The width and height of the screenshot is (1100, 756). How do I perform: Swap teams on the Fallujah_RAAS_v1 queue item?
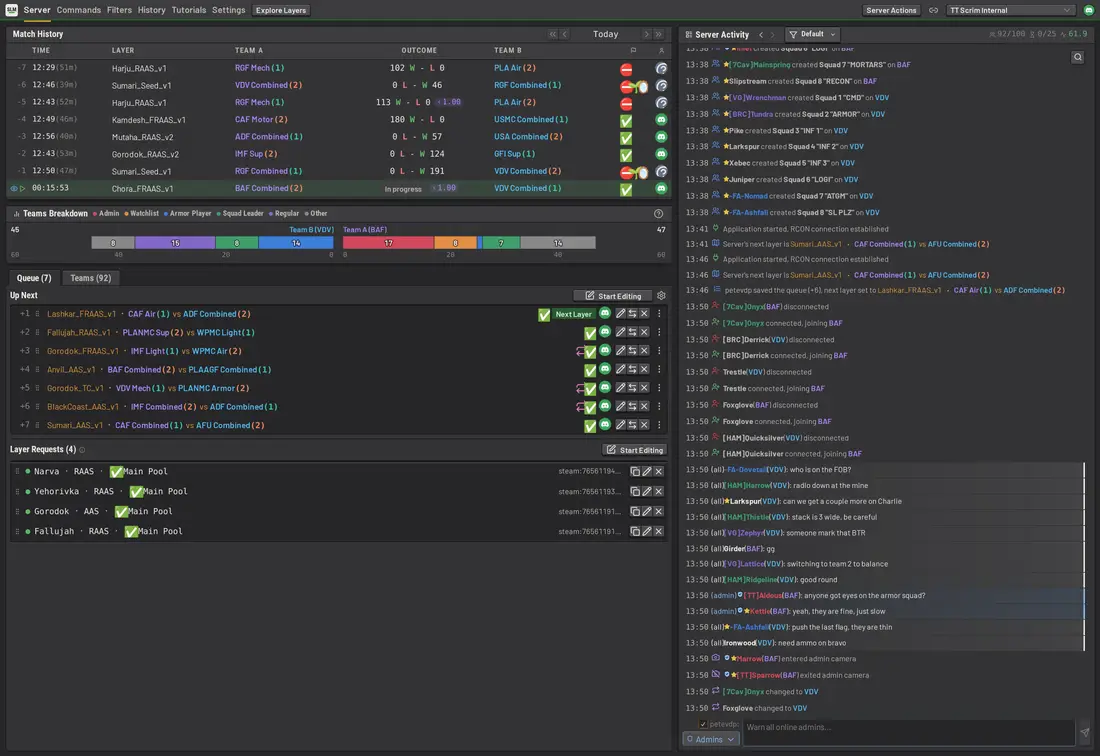pos(632,332)
